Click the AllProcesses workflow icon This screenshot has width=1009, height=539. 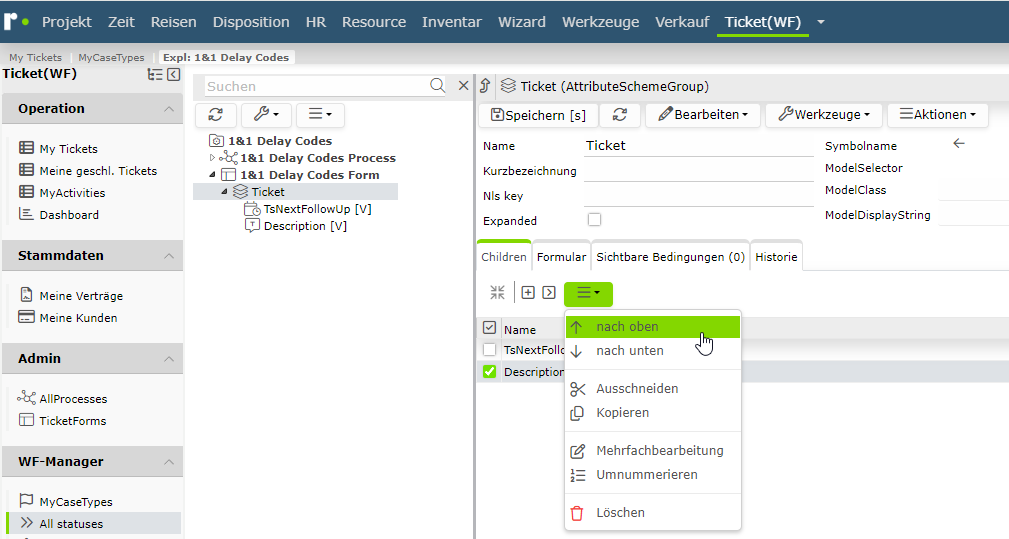(26, 397)
